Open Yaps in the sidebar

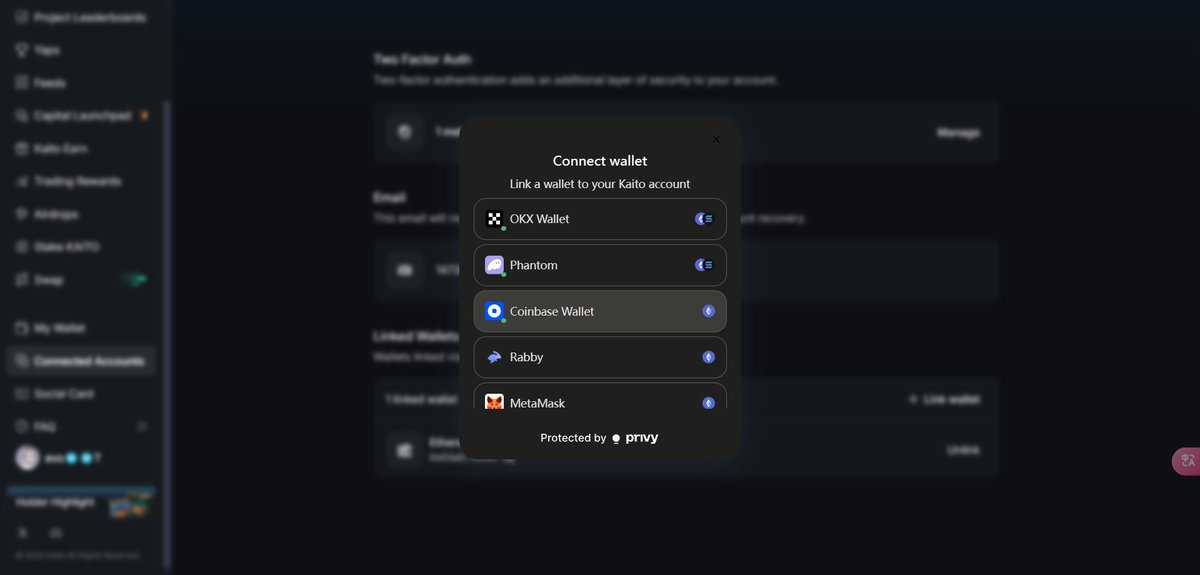(38, 50)
